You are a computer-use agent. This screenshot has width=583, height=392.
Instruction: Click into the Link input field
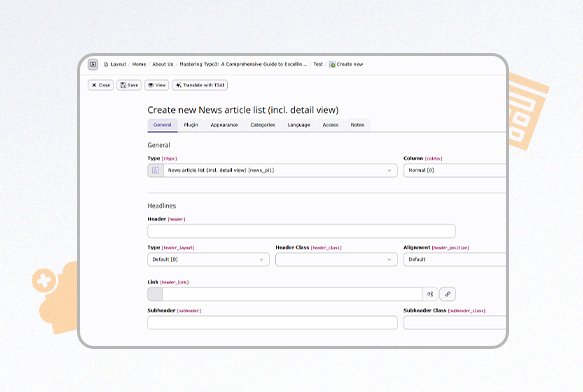tap(292, 294)
